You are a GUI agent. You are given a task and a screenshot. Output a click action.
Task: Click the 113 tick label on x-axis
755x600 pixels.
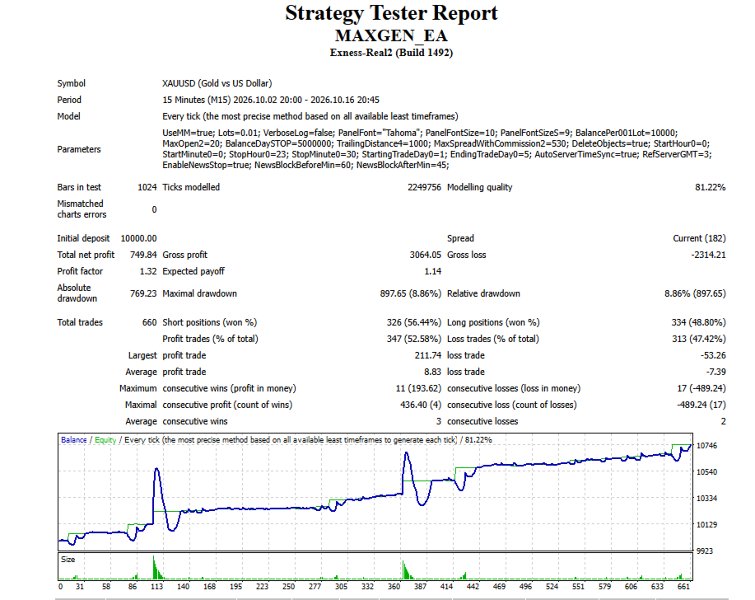point(156,586)
